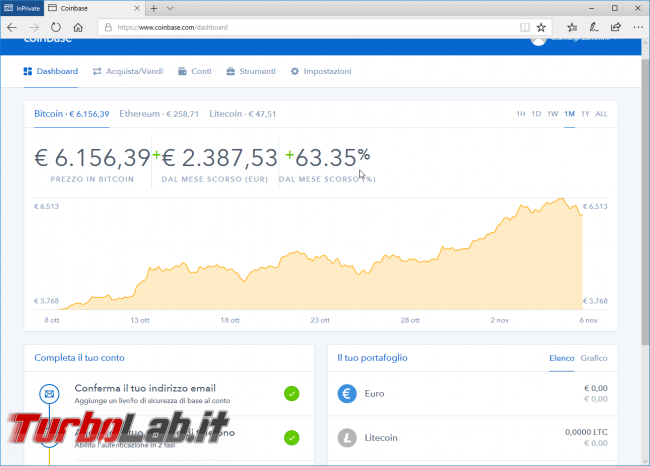Click the +63.35% change value
The width and height of the screenshot is (650, 466).
tap(327, 158)
